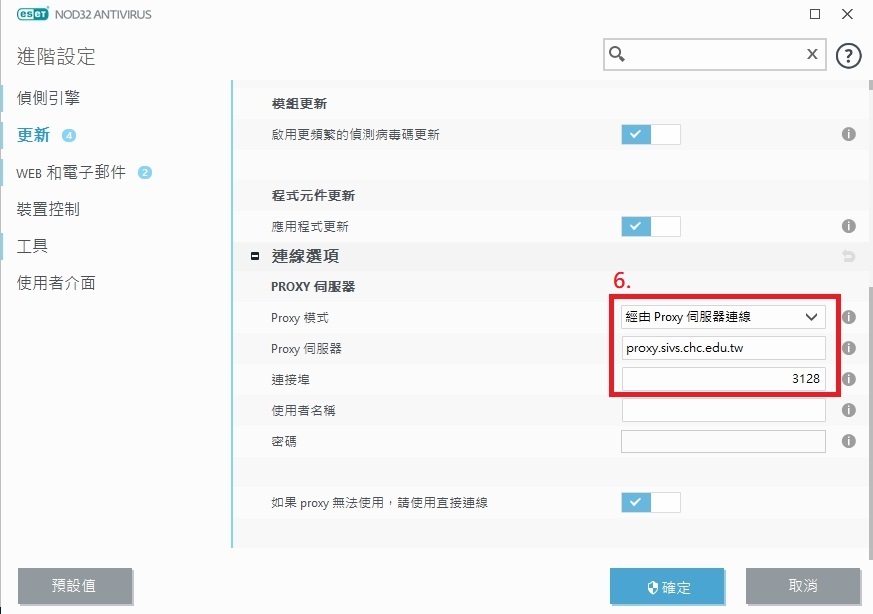Open the Proxy 模式 dropdown
The width and height of the screenshot is (873, 614).
[723, 317]
